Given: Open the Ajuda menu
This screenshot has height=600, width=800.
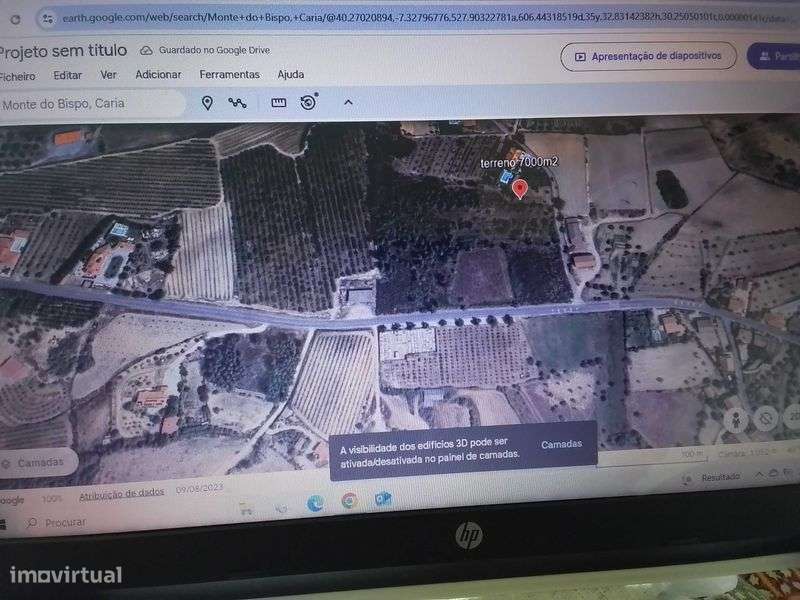Looking at the screenshot, I should click(x=291, y=74).
